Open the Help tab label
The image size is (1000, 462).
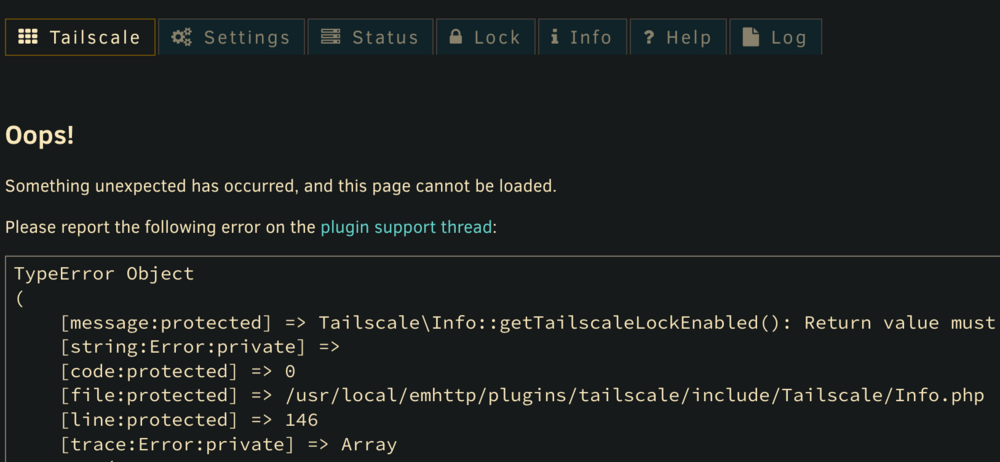pos(689,38)
